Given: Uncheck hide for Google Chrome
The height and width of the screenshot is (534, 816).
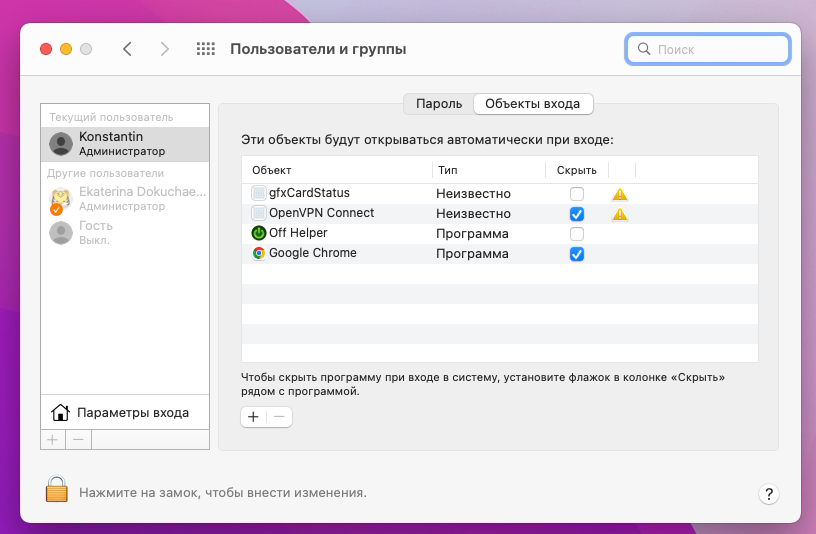Looking at the screenshot, I should (x=577, y=254).
